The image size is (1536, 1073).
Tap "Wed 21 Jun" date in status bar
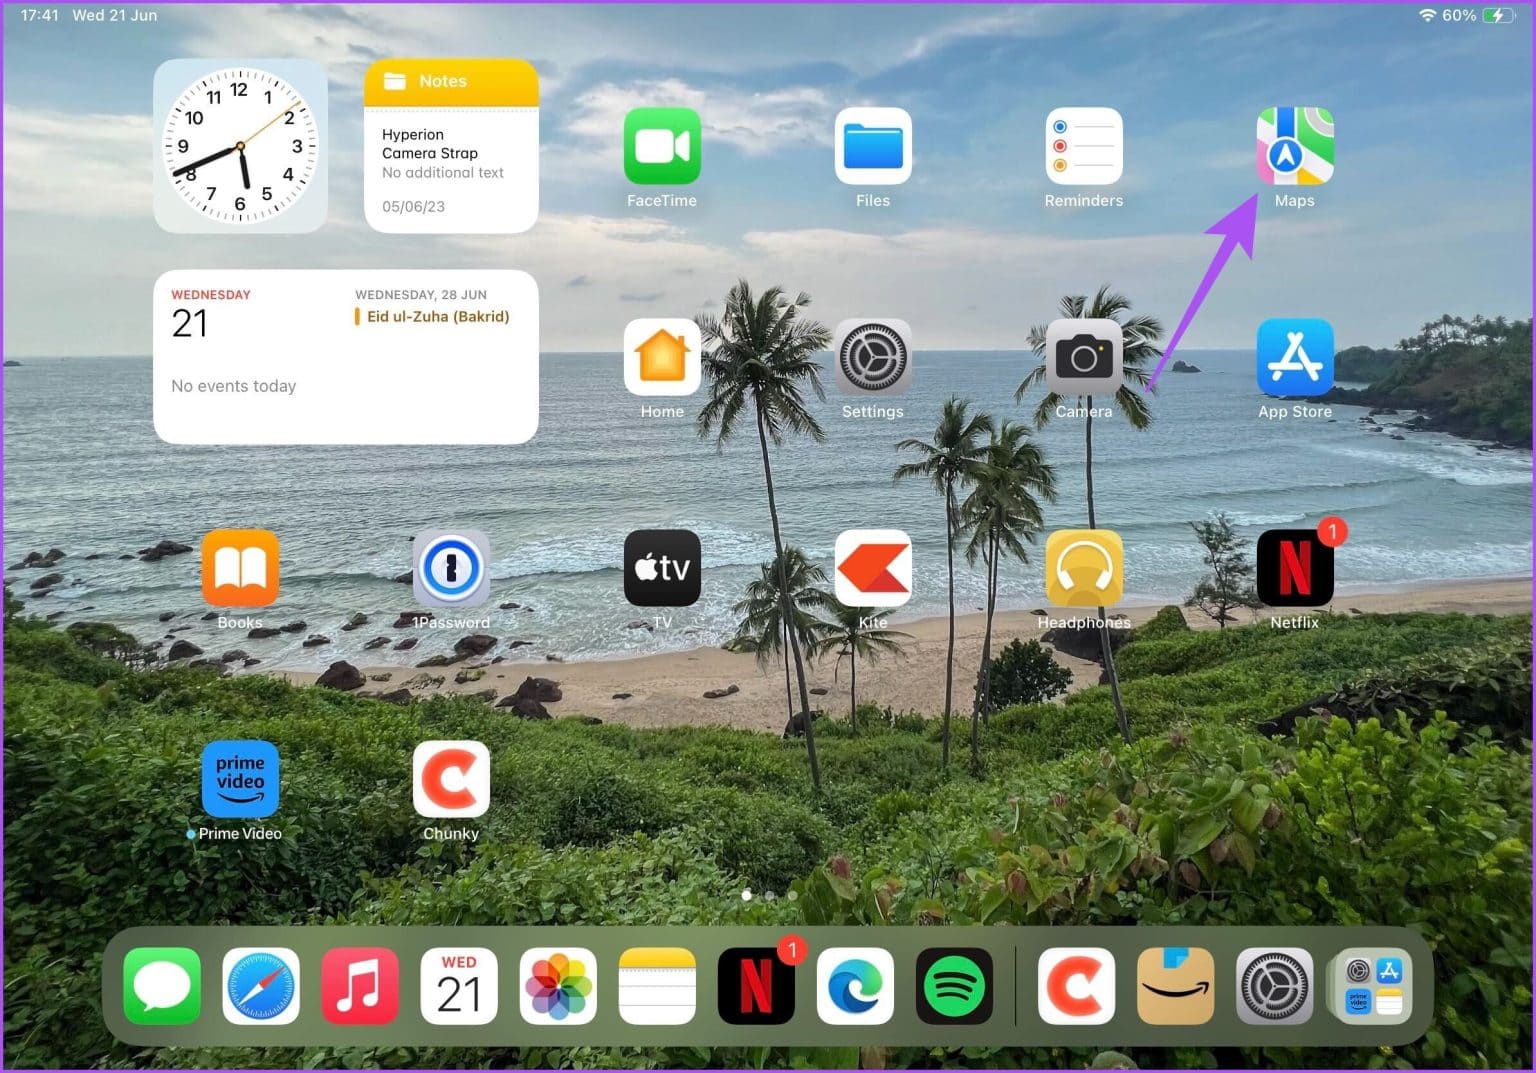[x=115, y=15]
